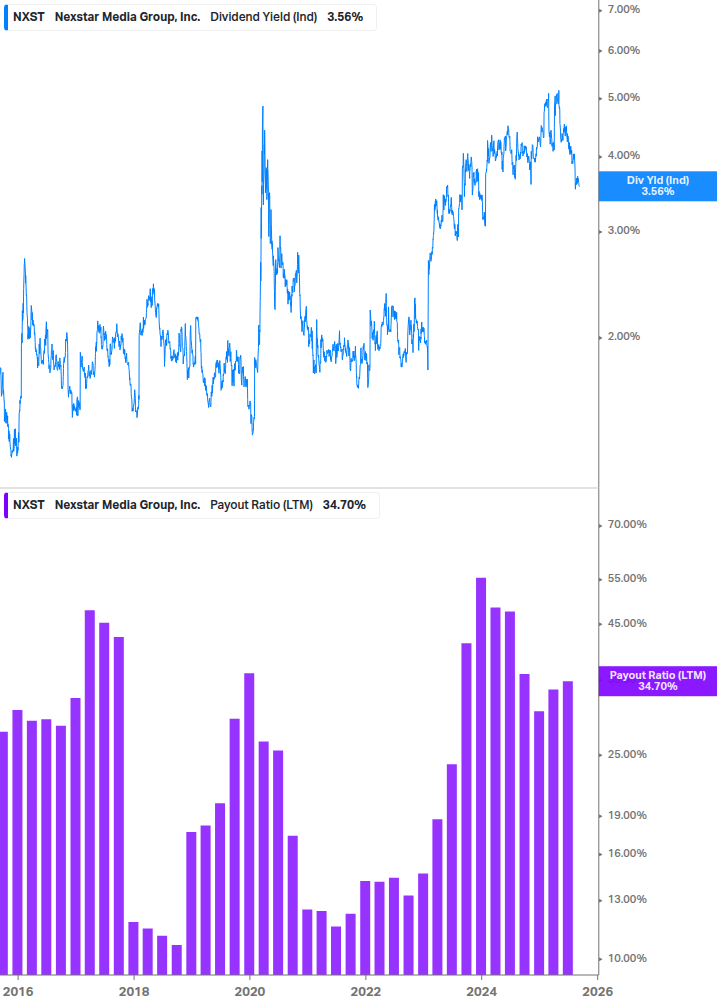Click the purple Payout Ratio color bar
This screenshot has width=717, height=1005.
pyautogui.click(x=6, y=505)
